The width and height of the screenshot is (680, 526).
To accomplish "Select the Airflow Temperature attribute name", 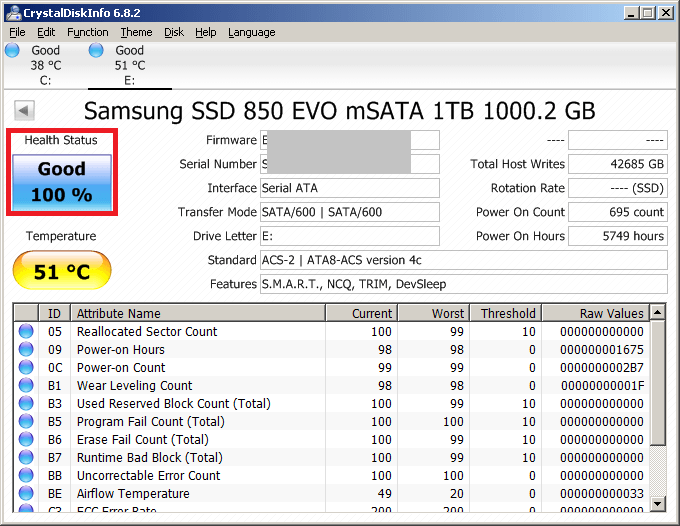I will coord(133,493).
